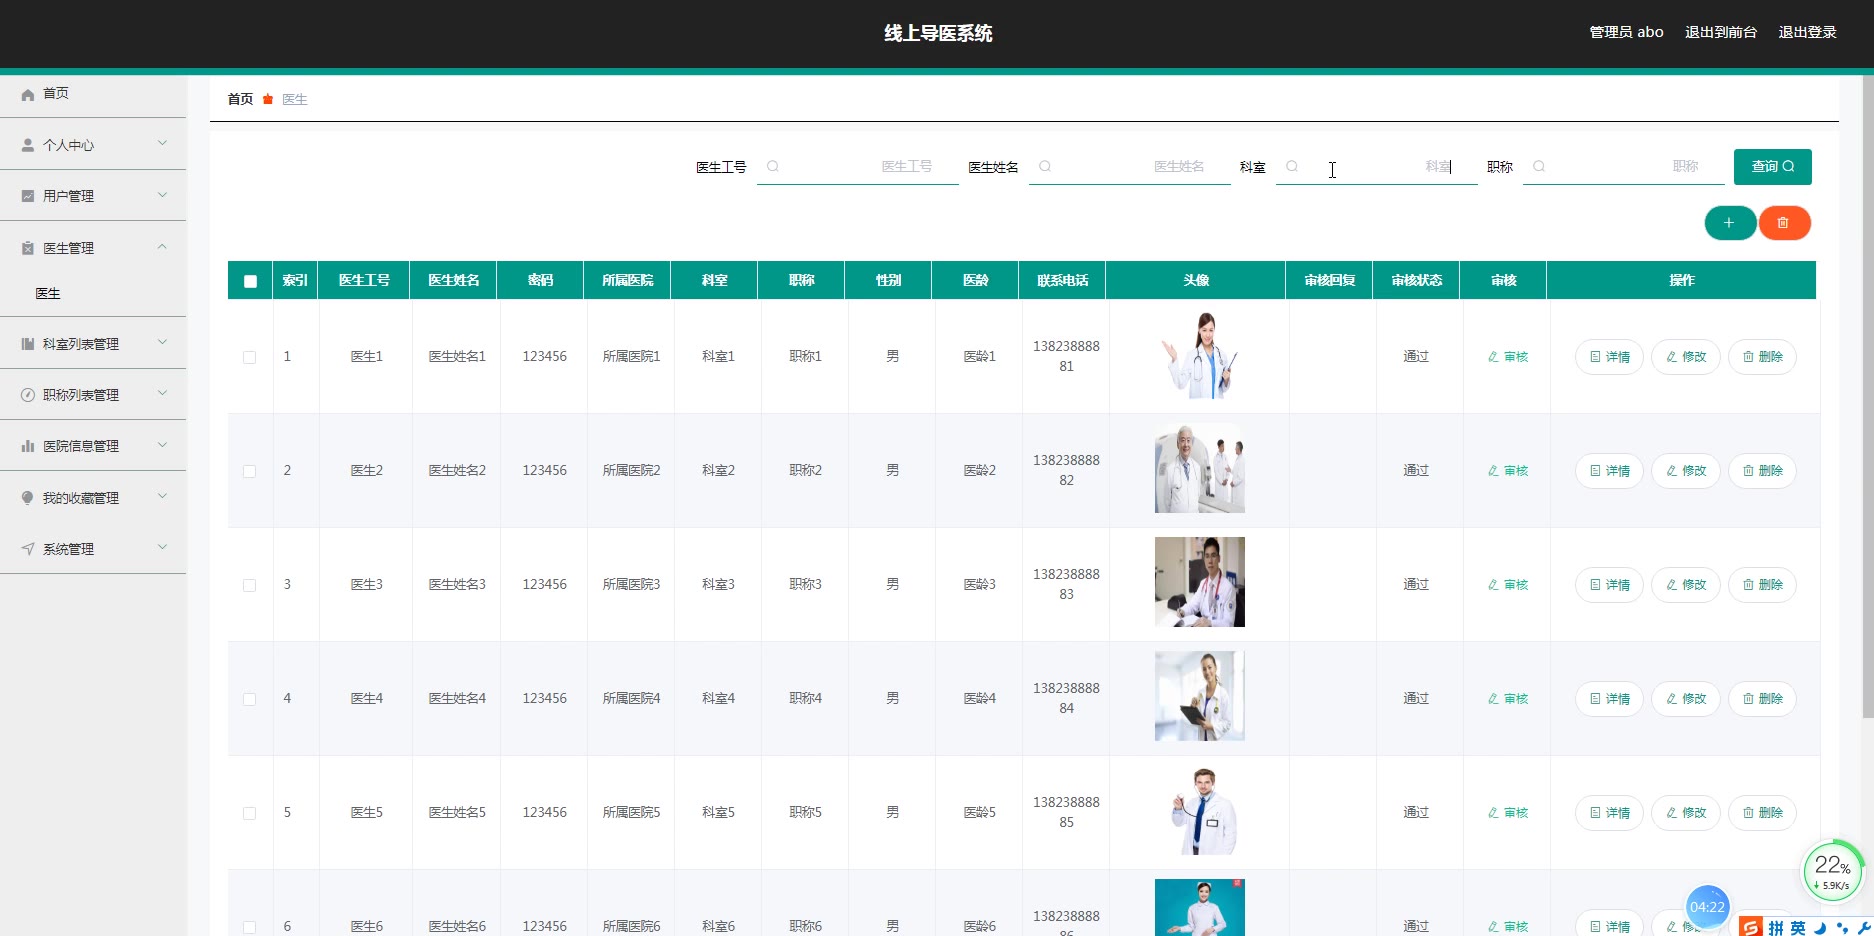1874x936 pixels.
Task: Click the orange trash batch-delete button
Action: click(1783, 223)
